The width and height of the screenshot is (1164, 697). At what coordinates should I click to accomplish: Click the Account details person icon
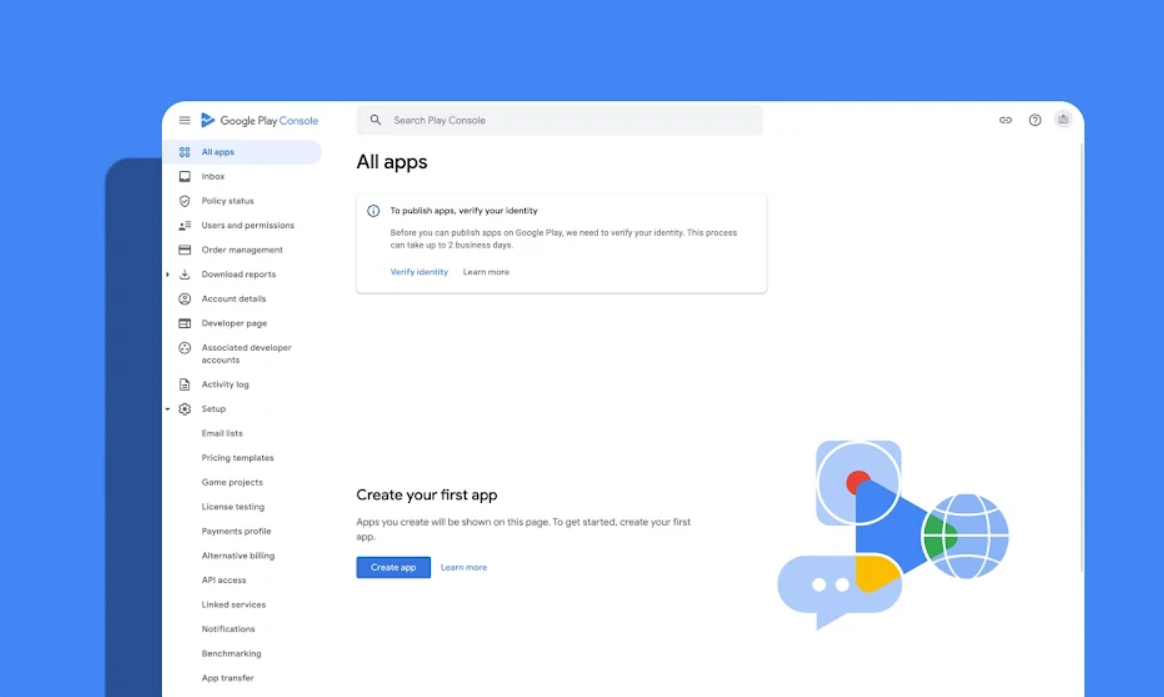tap(184, 299)
